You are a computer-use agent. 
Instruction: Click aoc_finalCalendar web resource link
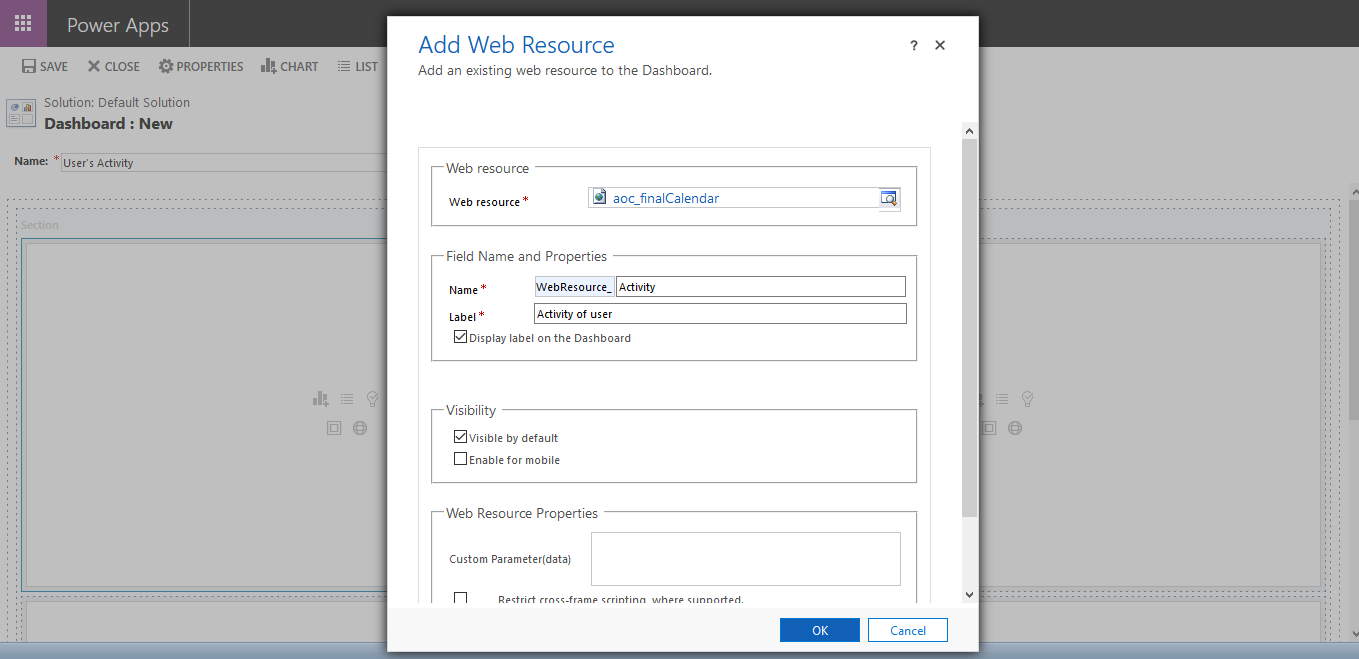coord(666,198)
